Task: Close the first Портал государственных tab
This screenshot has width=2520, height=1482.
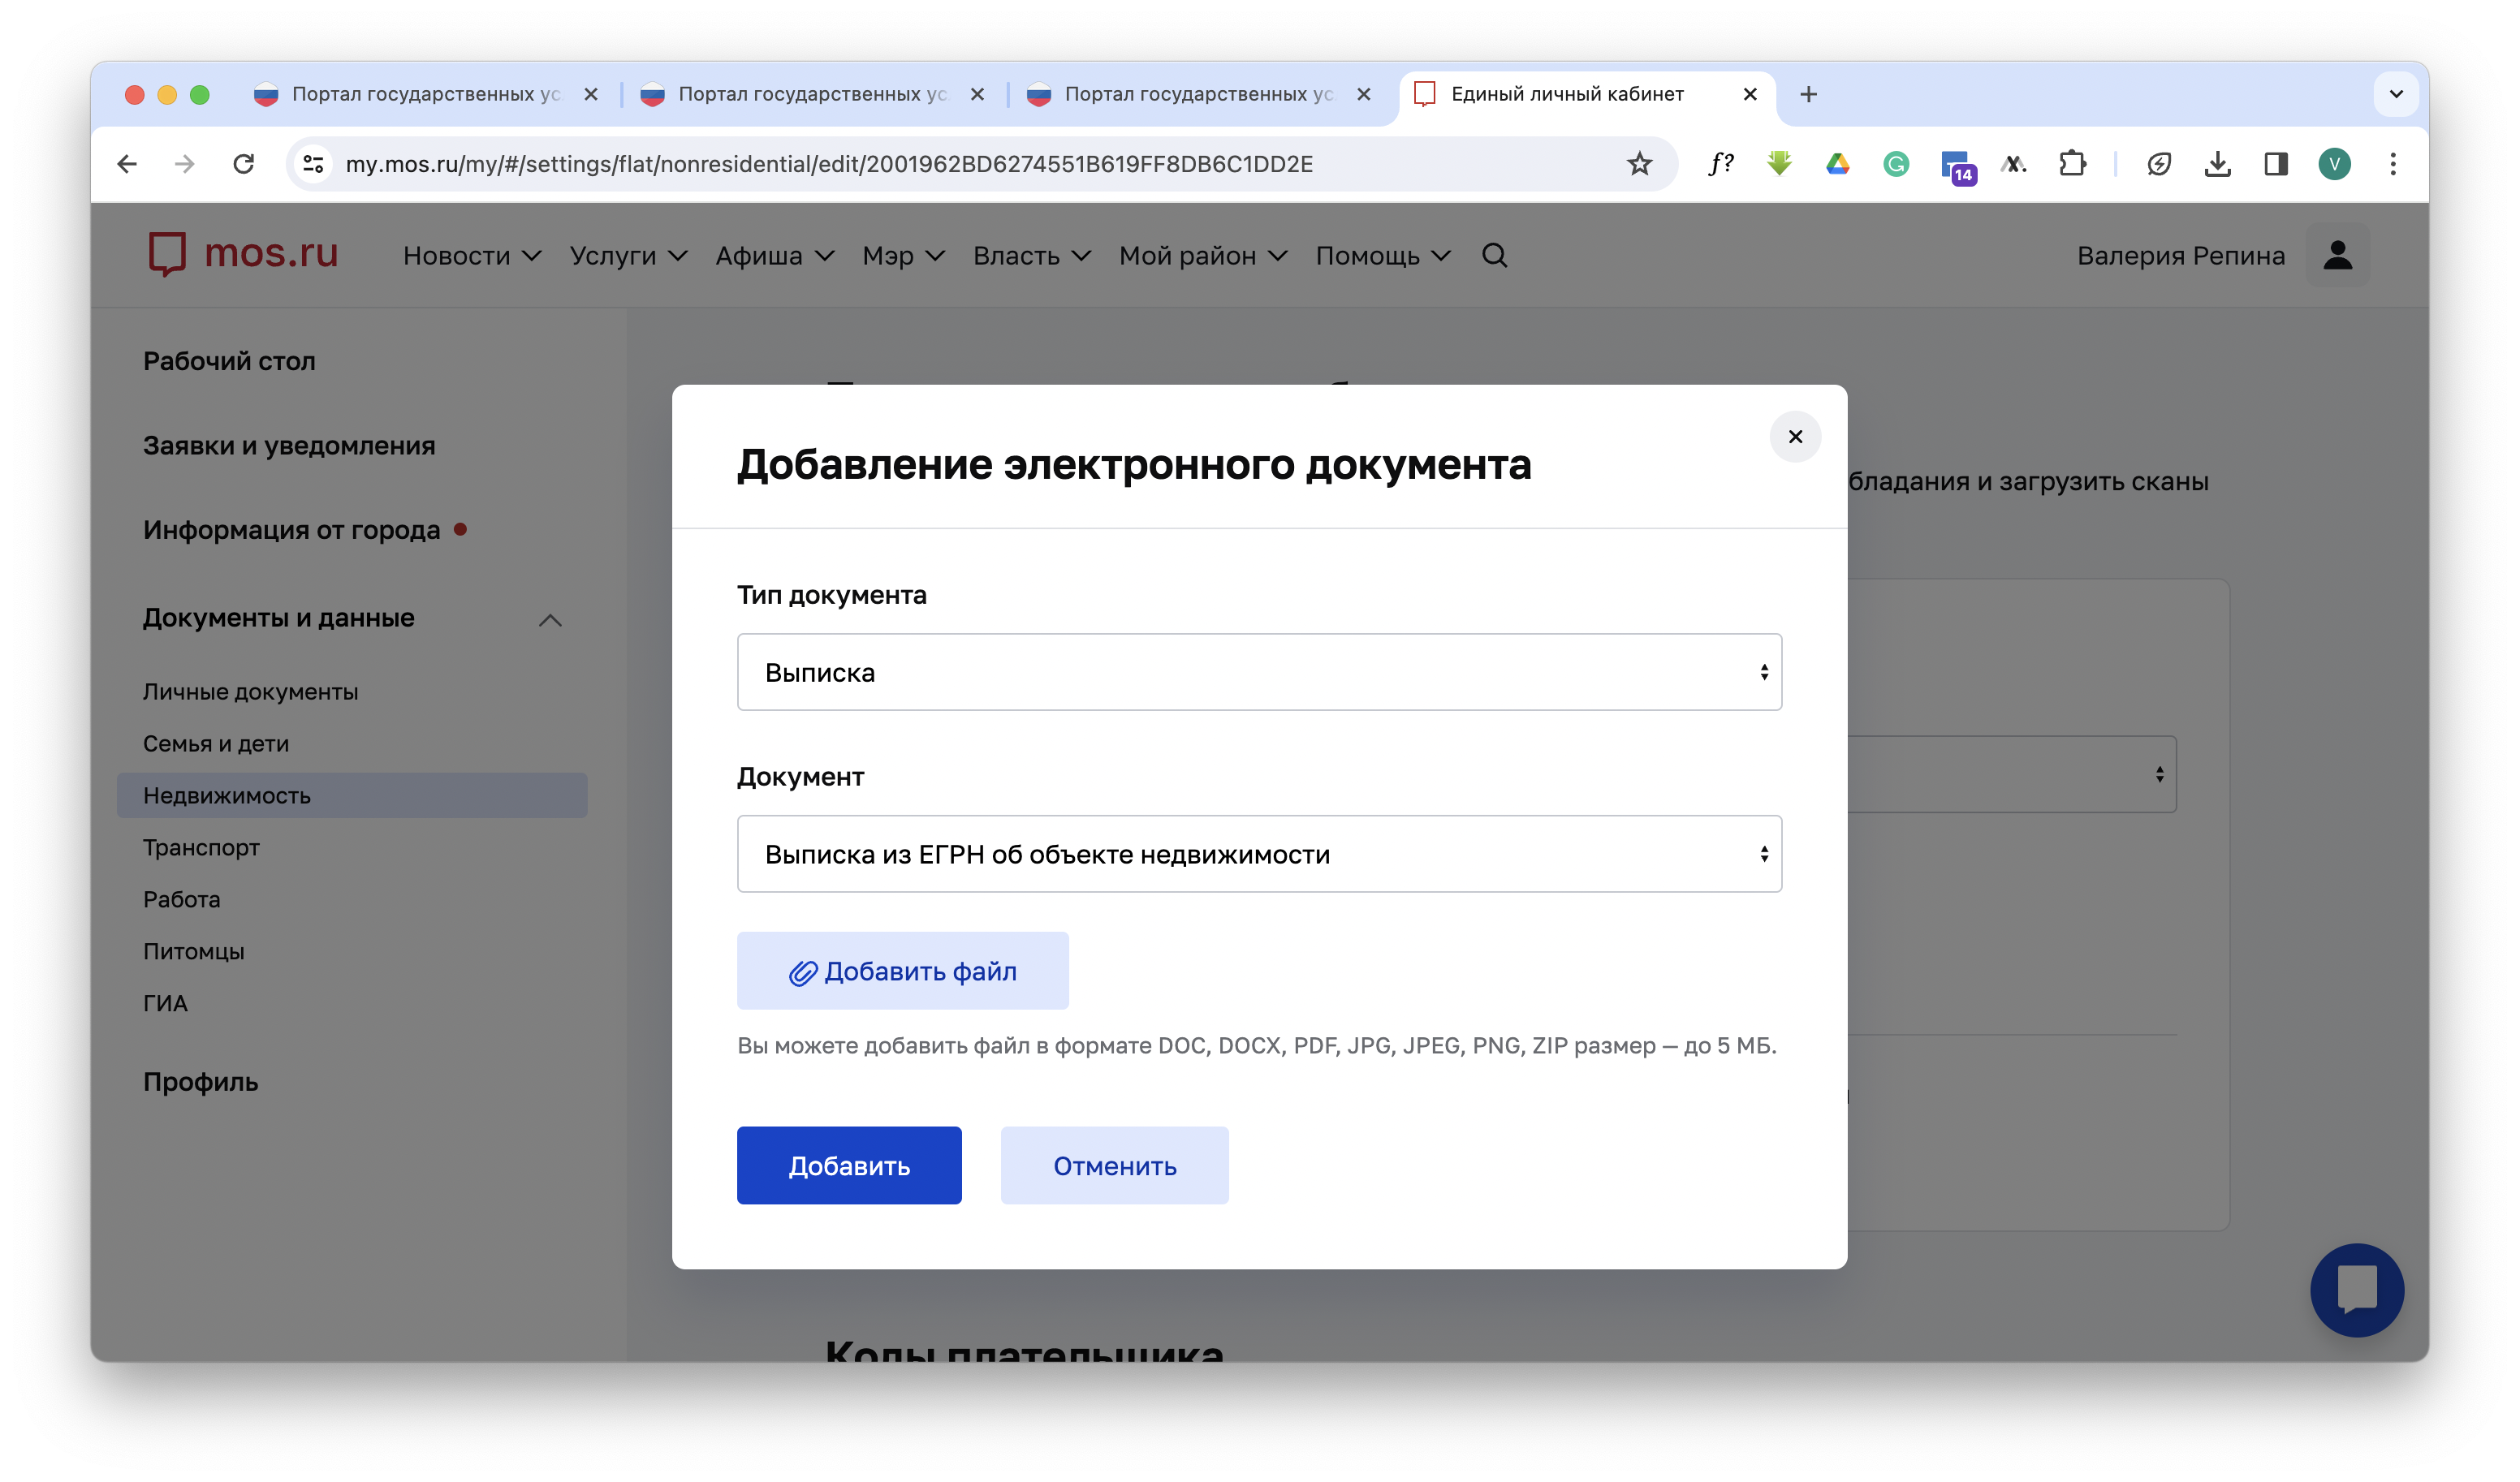Action: click(x=591, y=94)
